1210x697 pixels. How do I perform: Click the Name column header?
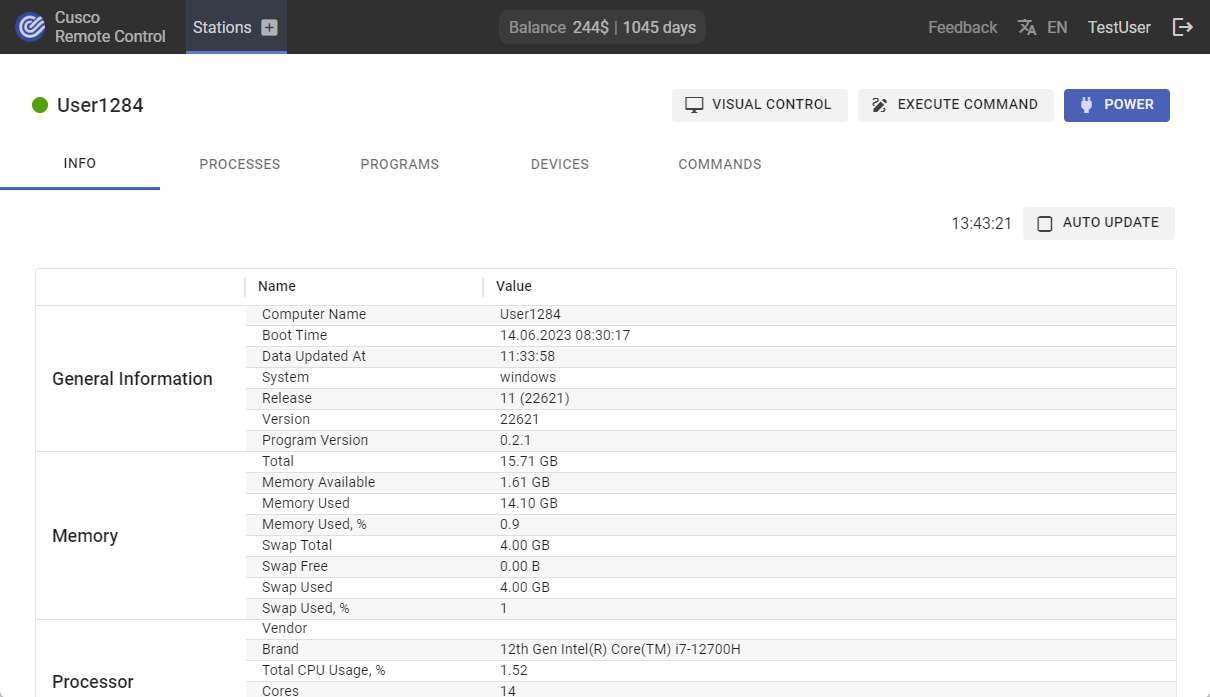point(277,287)
